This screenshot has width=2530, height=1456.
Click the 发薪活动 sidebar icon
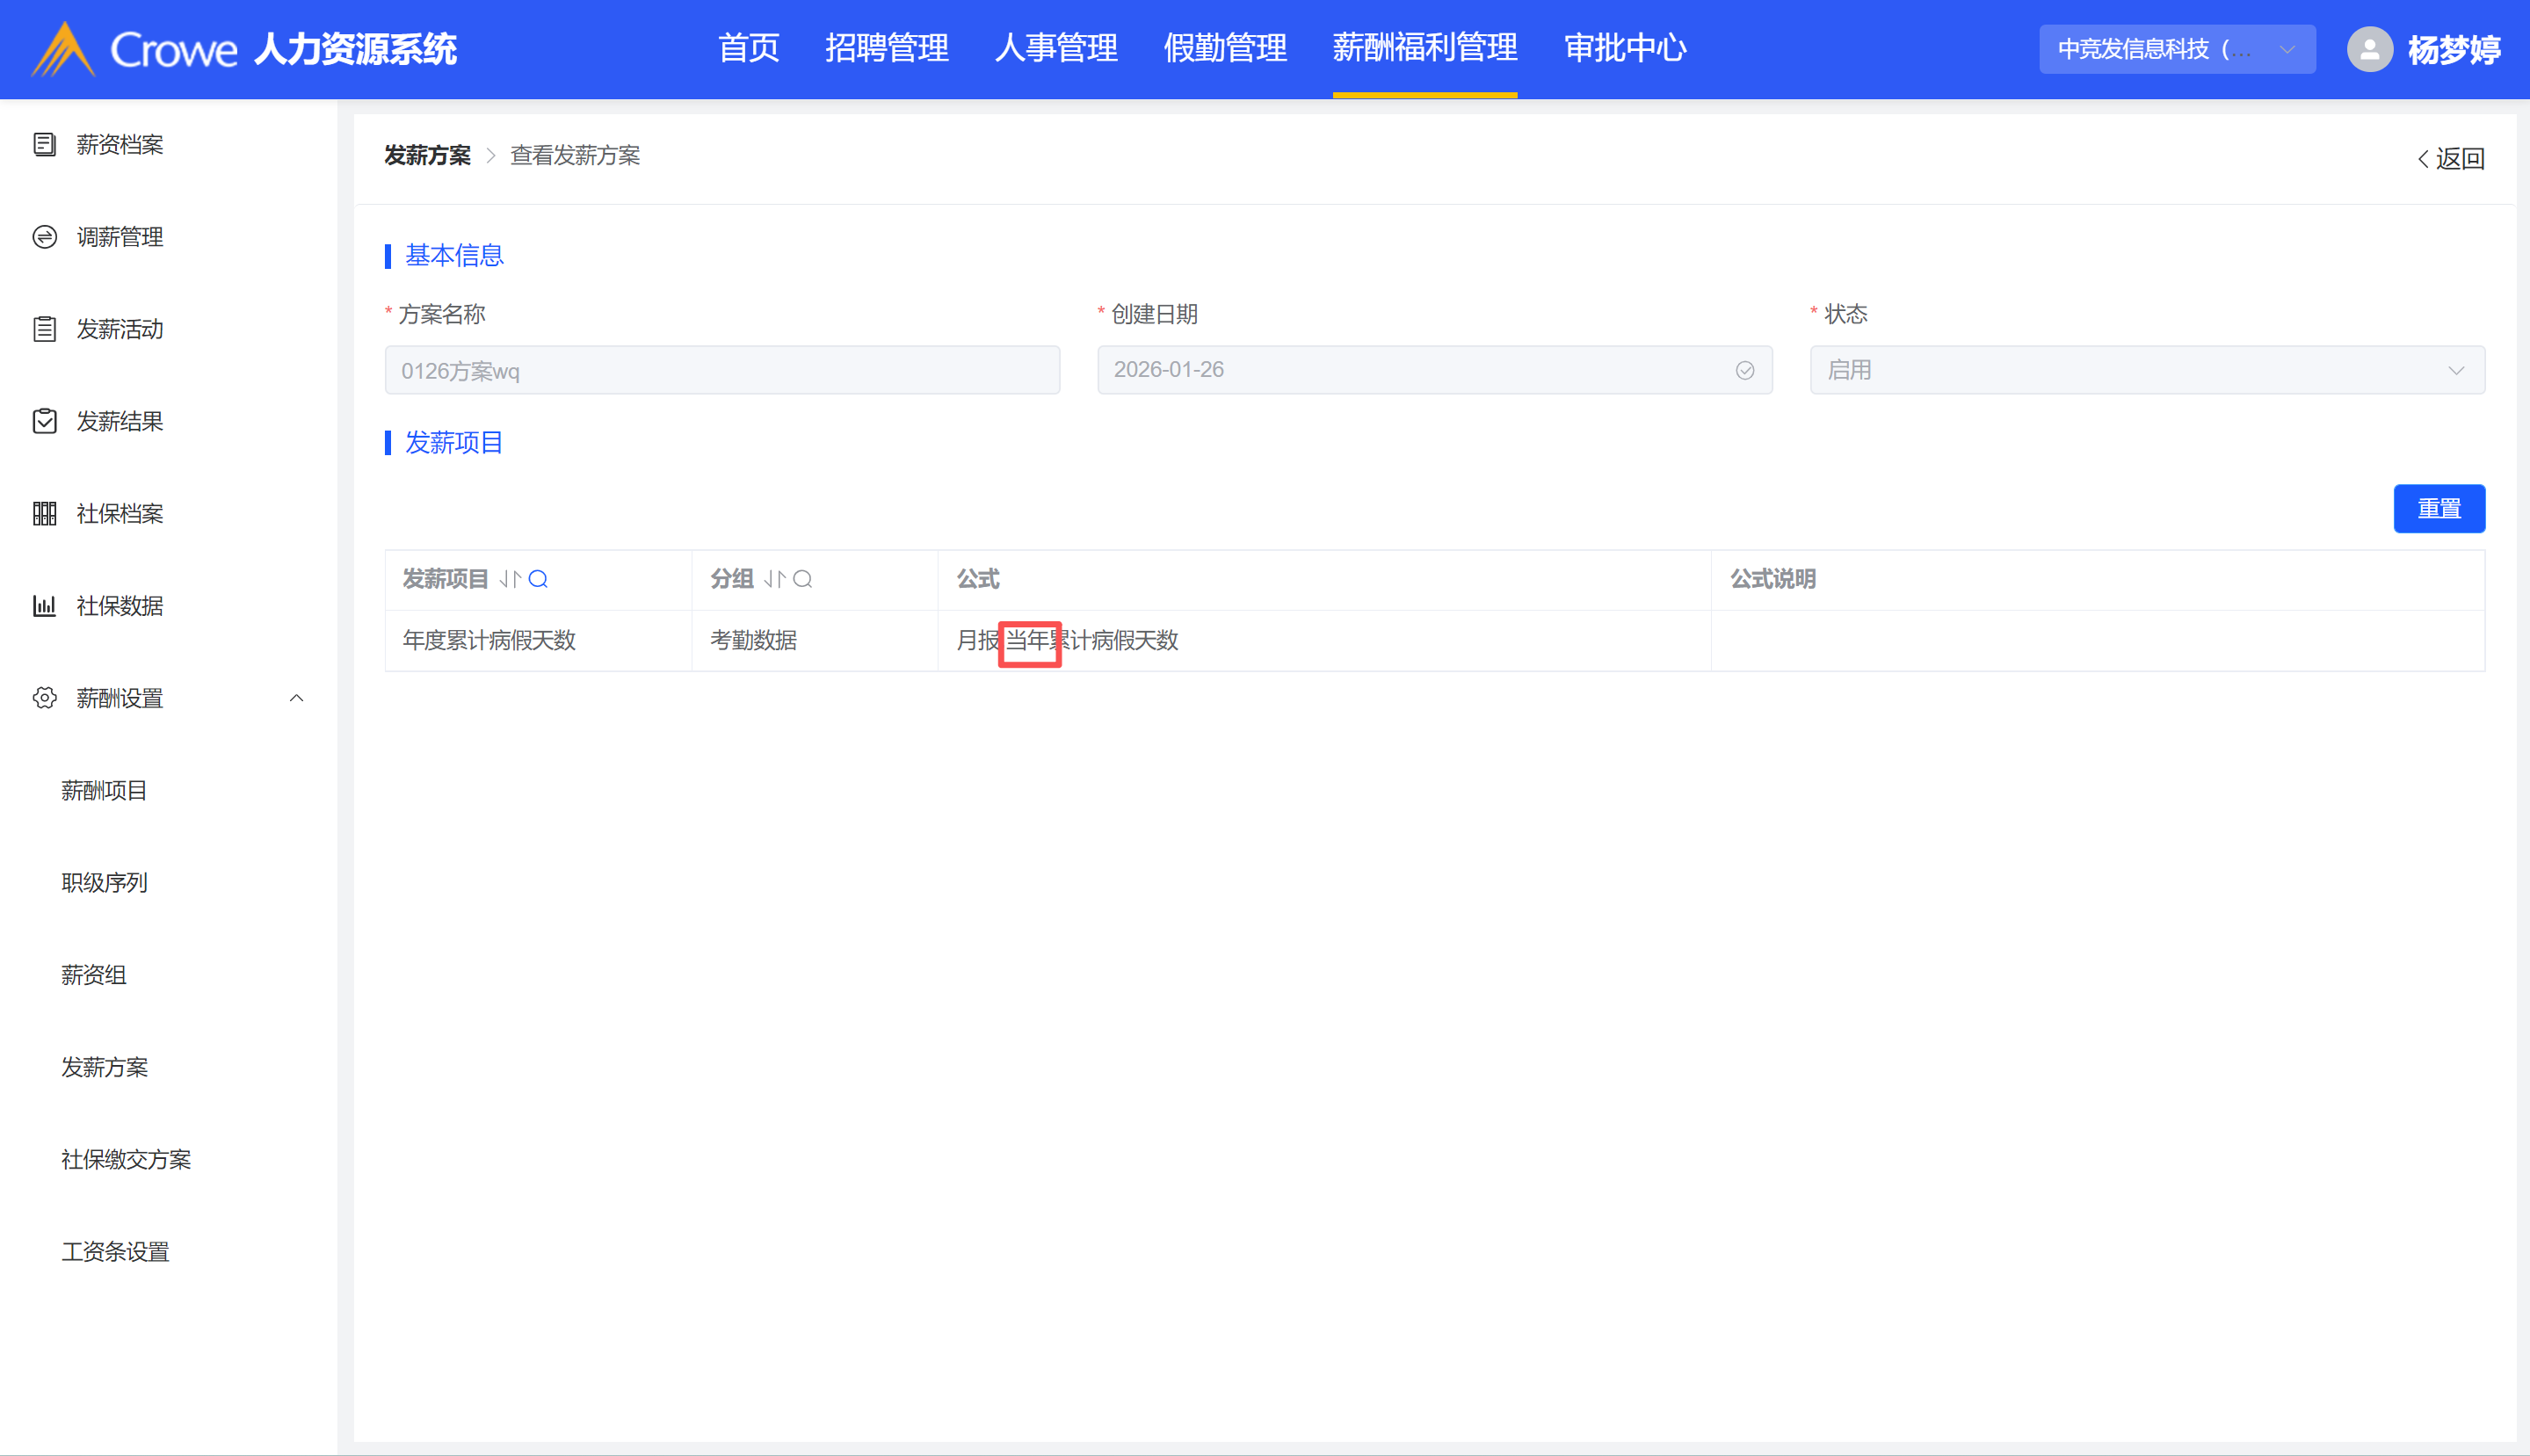[x=44, y=329]
